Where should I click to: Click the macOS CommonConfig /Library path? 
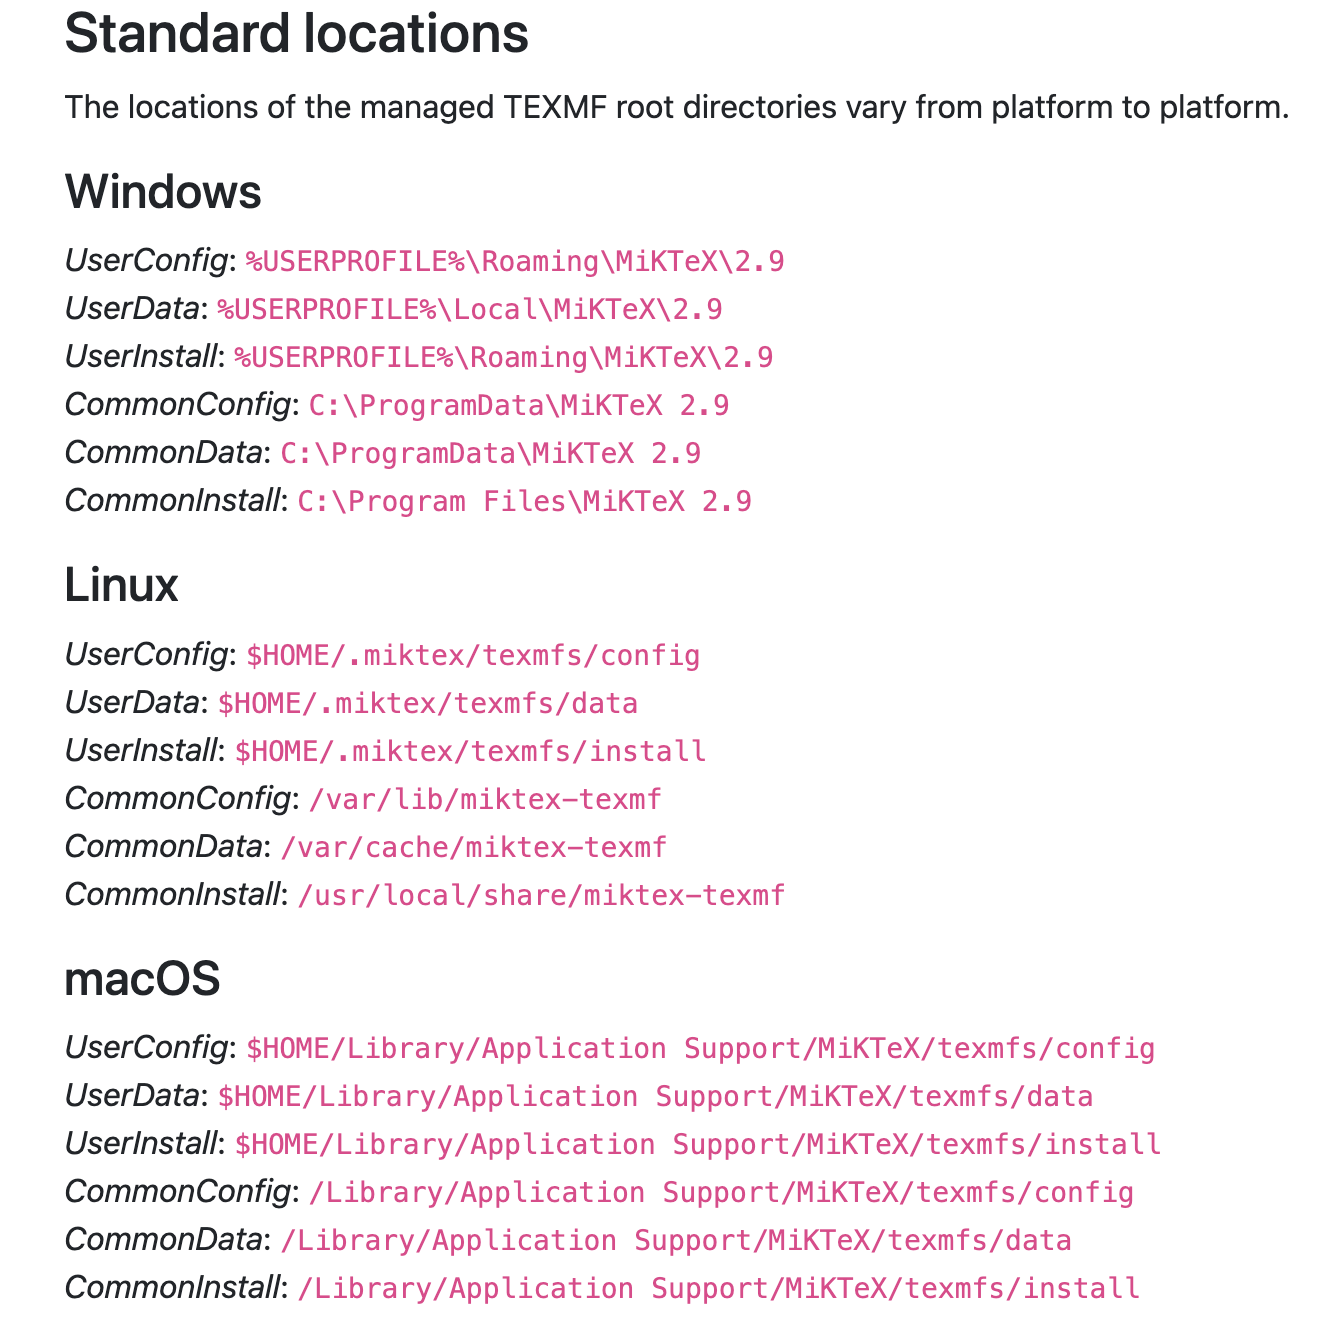721,1193
